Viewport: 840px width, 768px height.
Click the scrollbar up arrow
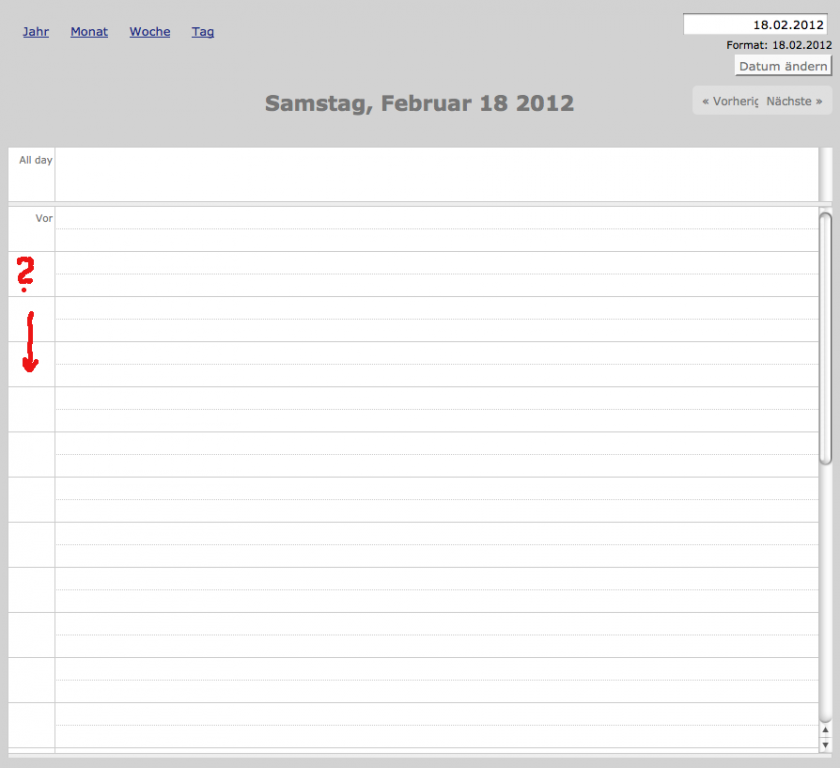point(825,730)
